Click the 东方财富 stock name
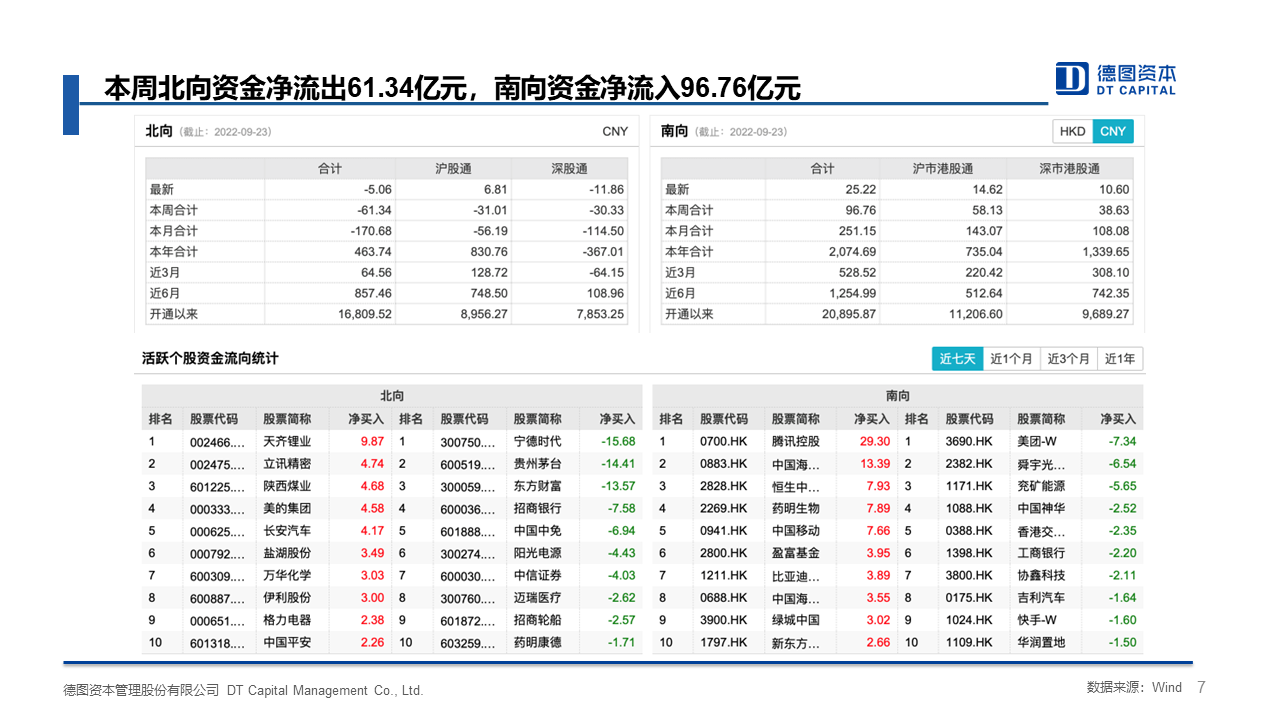This screenshot has height=720, width=1280. (538, 486)
